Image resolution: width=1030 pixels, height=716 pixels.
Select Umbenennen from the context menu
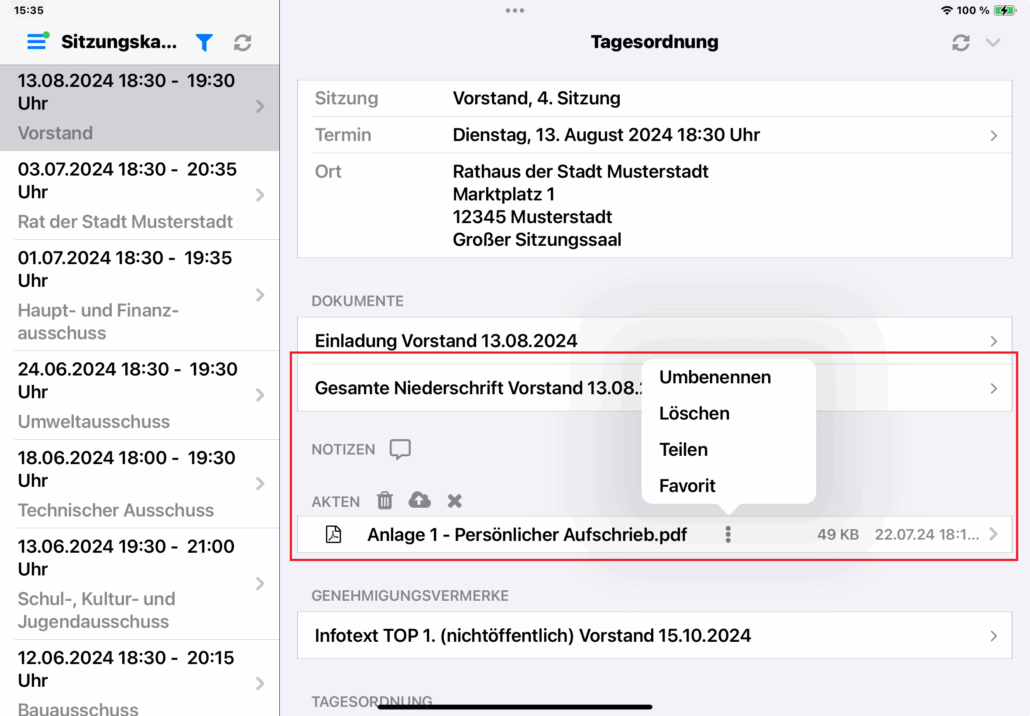tap(715, 377)
